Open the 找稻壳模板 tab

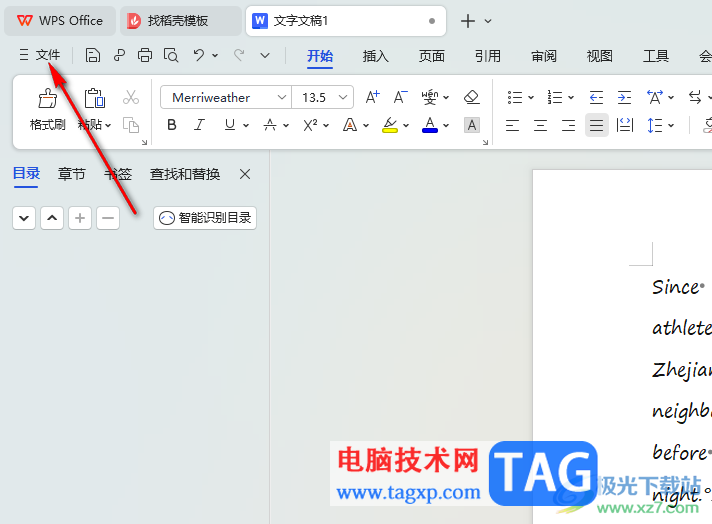click(180, 20)
